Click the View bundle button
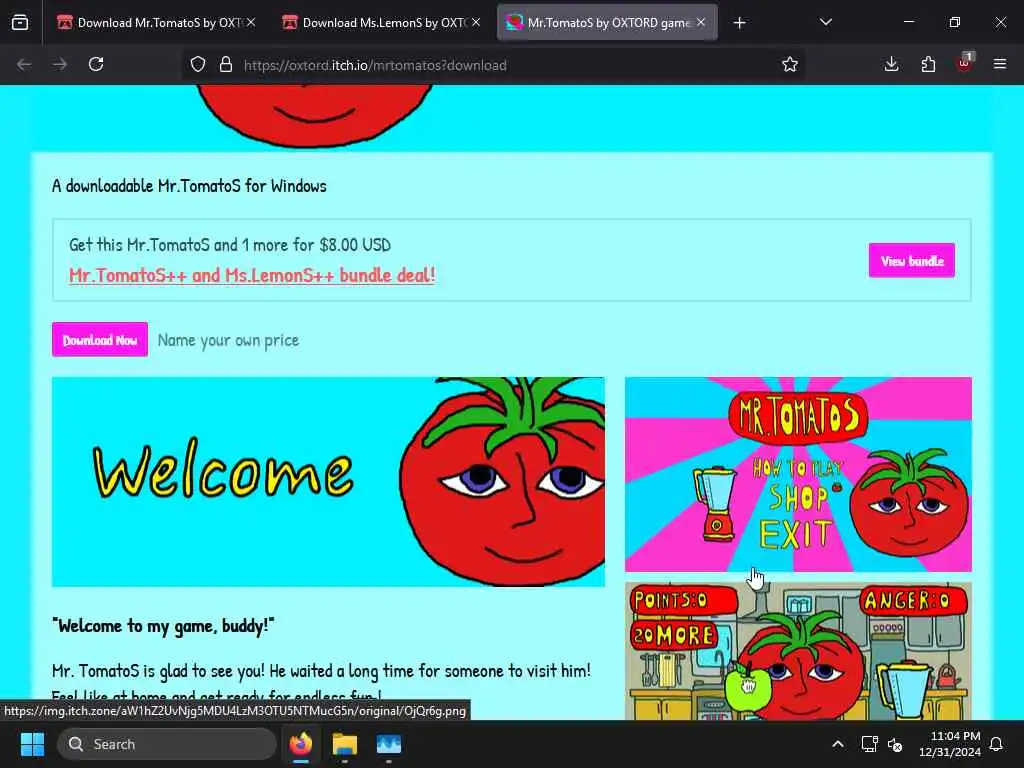Image resolution: width=1024 pixels, height=768 pixels. tap(912, 261)
